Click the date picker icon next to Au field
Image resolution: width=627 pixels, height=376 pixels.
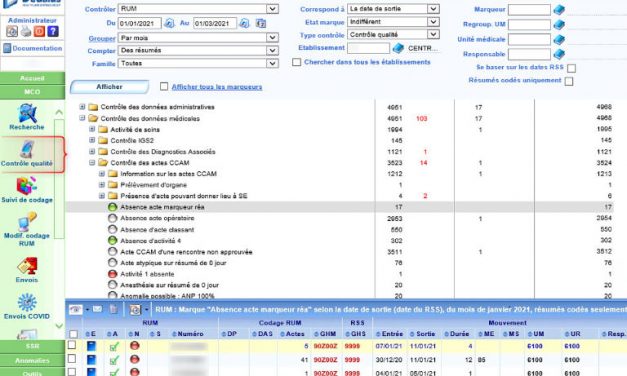pyautogui.click(x=244, y=23)
